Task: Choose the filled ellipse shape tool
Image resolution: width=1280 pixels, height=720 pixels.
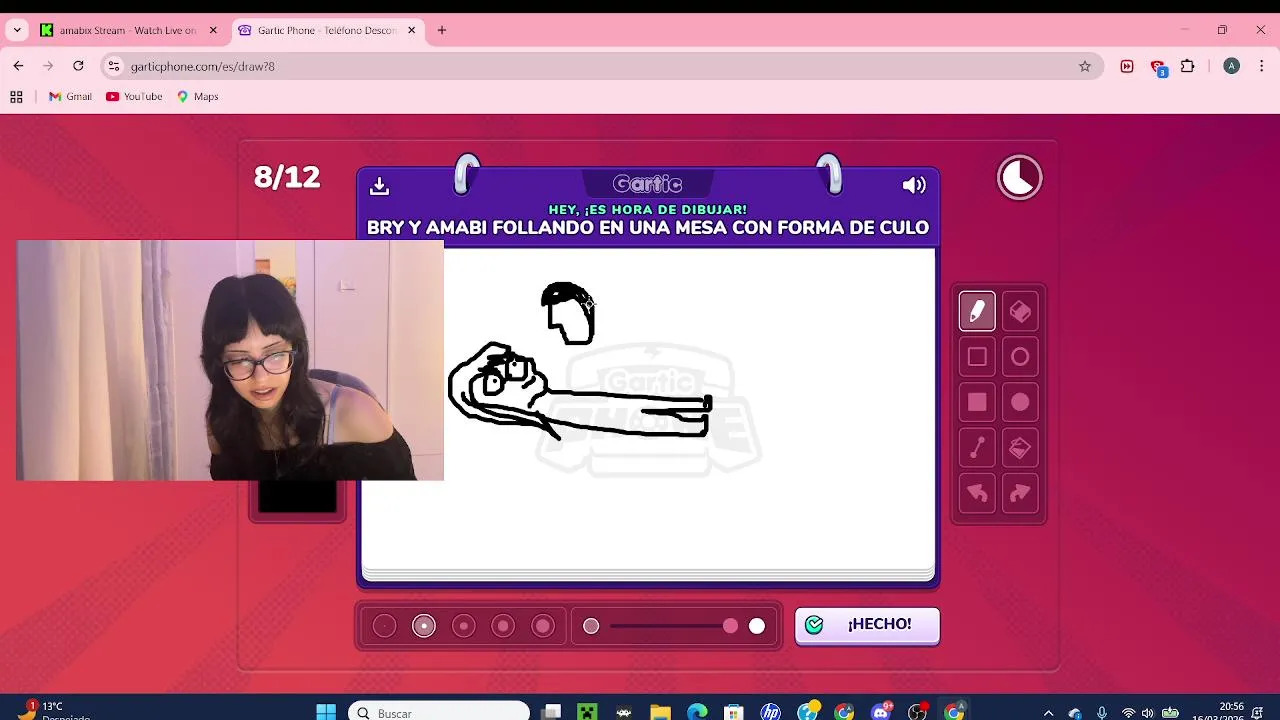Action: point(1020,402)
